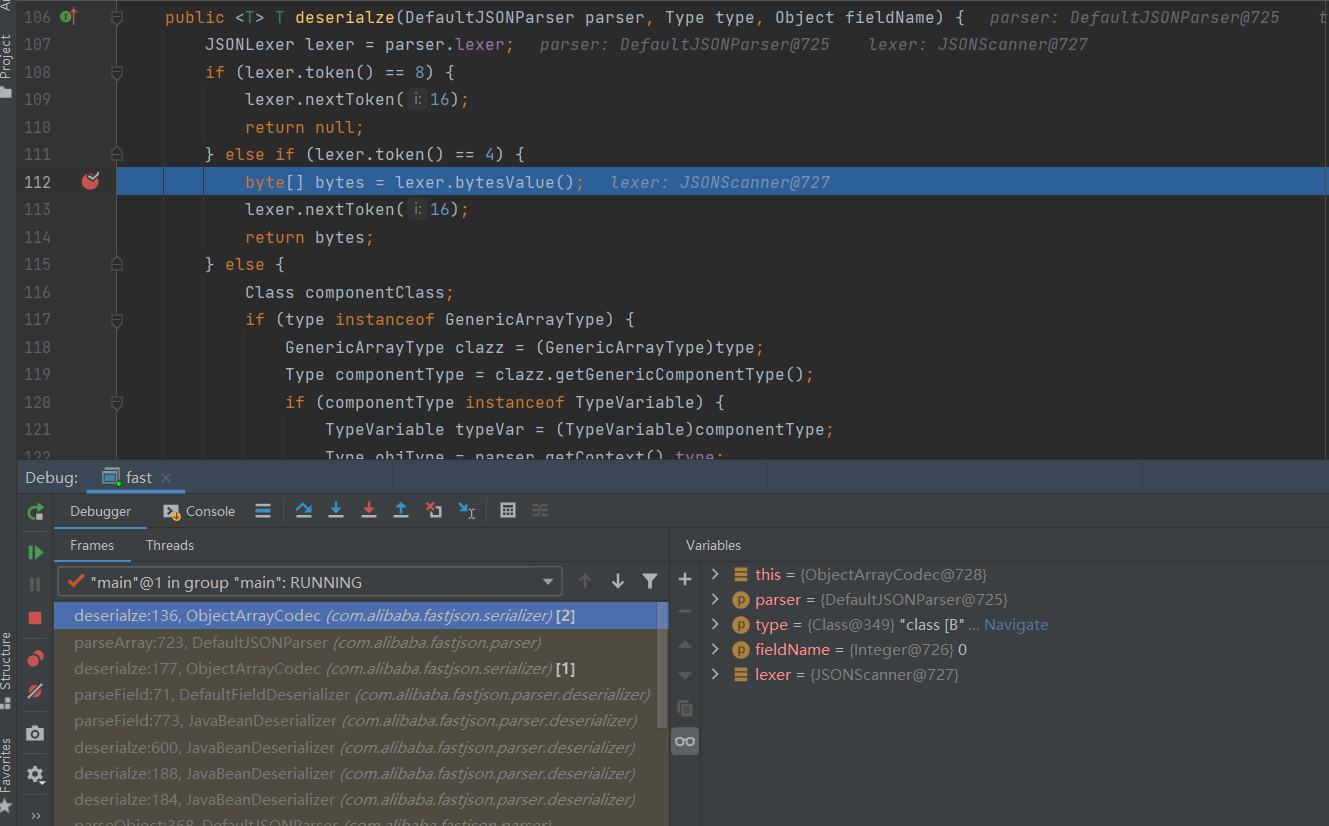Click the Step Out up-arrow icon
The height and width of the screenshot is (826, 1329).
401,510
